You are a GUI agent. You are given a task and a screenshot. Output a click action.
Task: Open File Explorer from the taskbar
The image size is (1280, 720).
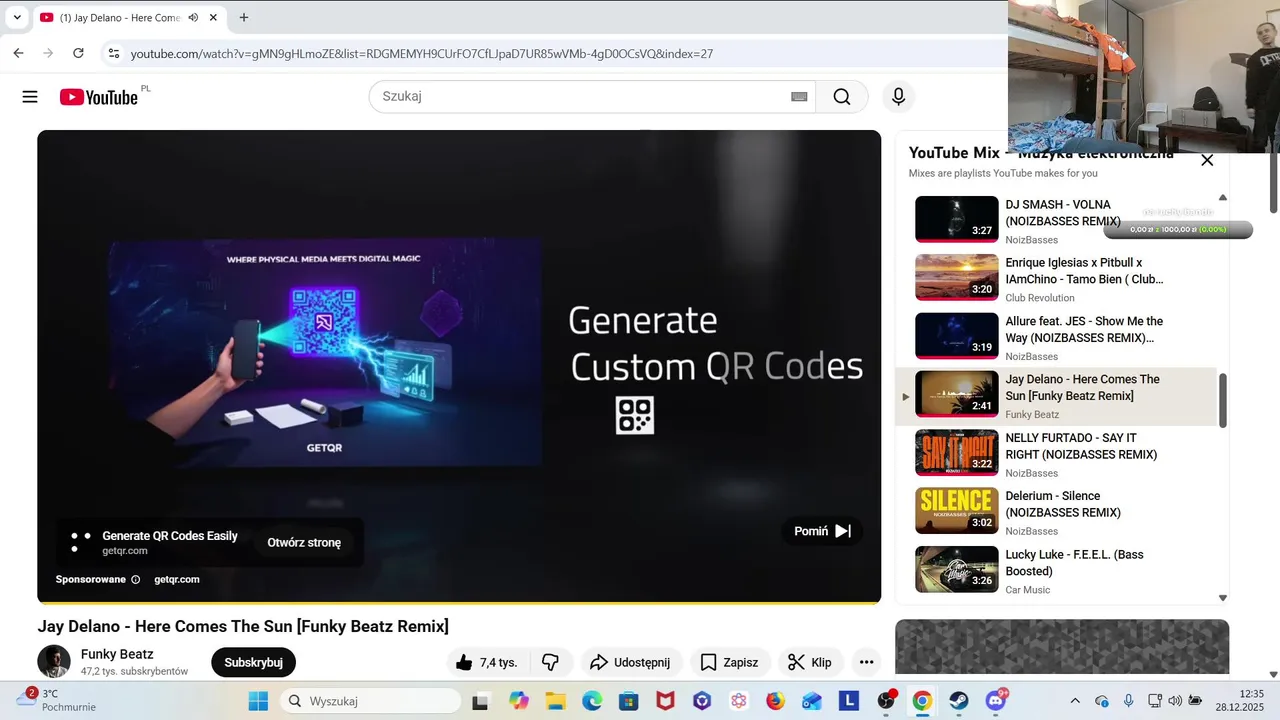[x=555, y=701]
